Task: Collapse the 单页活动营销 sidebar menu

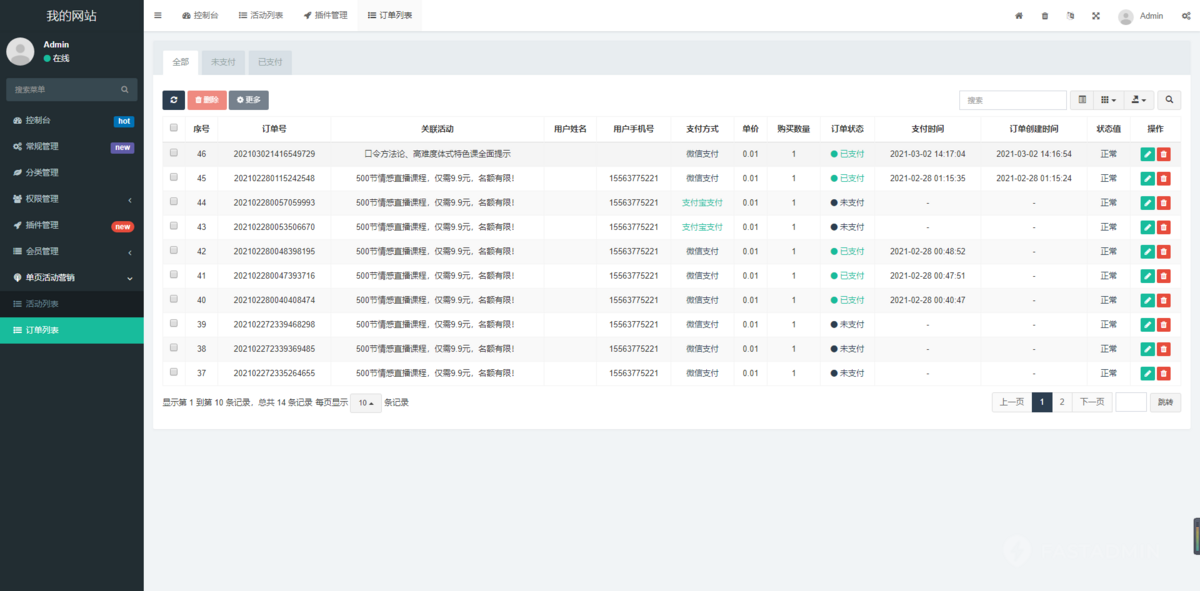Action: (71, 277)
